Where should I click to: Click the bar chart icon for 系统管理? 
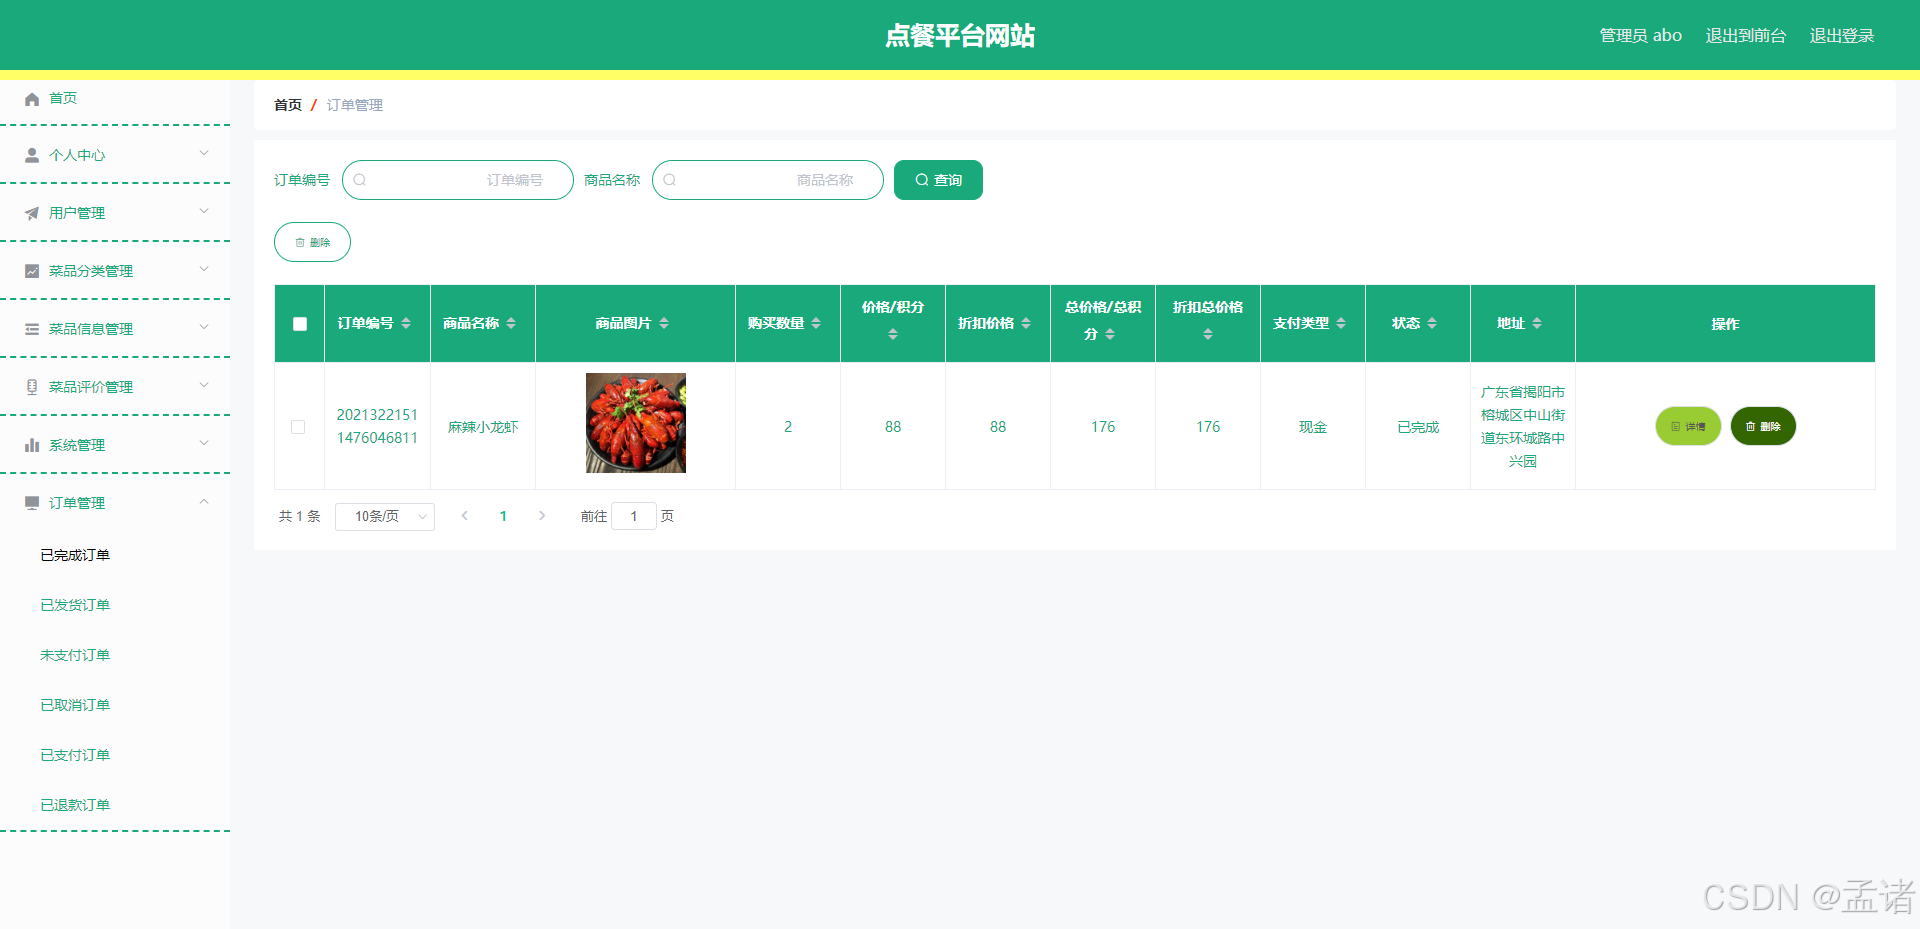tap(32, 446)
